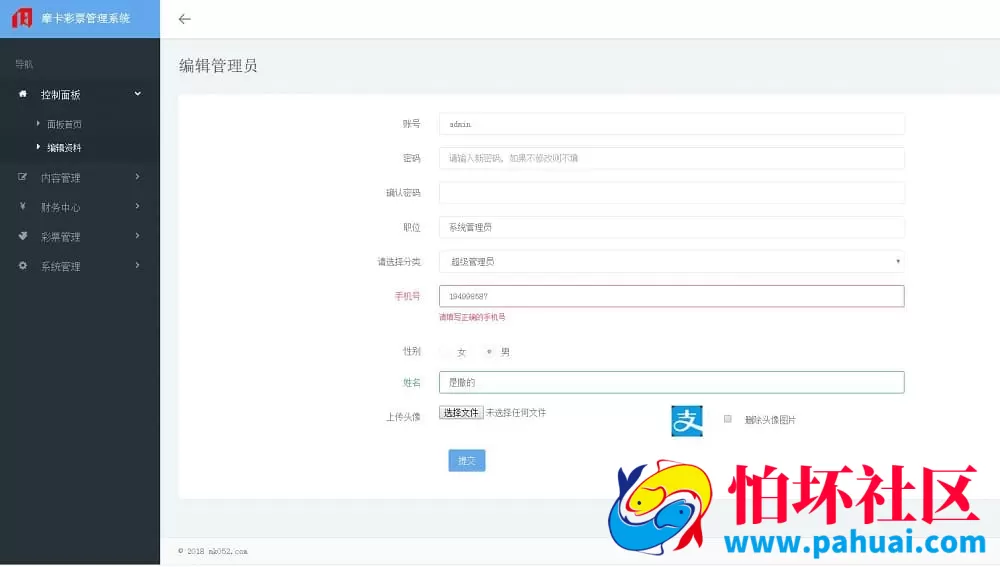This screenshot has width=1000, height=567.
Task: Click the 手机号 phone number field
Action: [672, 296]
